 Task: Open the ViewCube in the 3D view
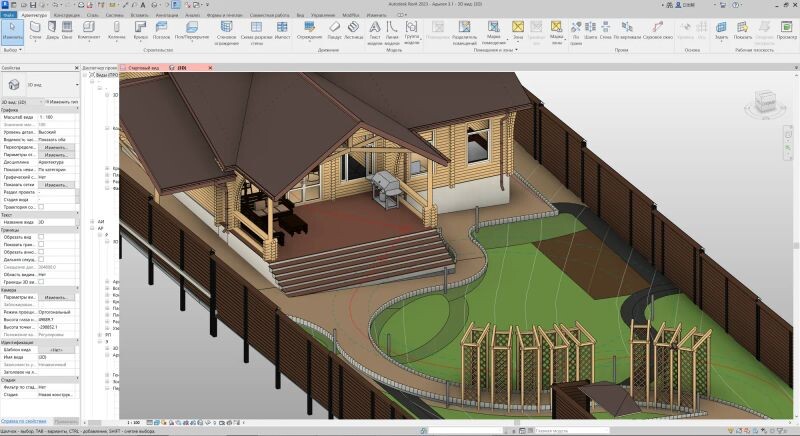(x=764, y=99)
